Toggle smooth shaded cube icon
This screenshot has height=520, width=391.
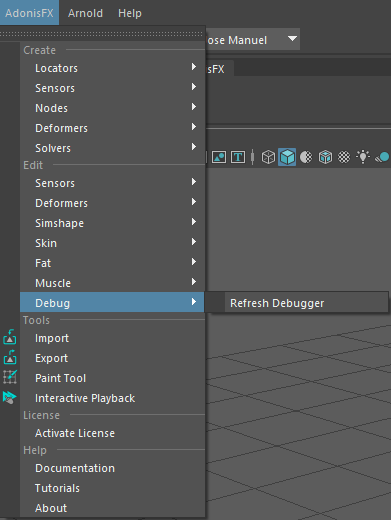287,157
